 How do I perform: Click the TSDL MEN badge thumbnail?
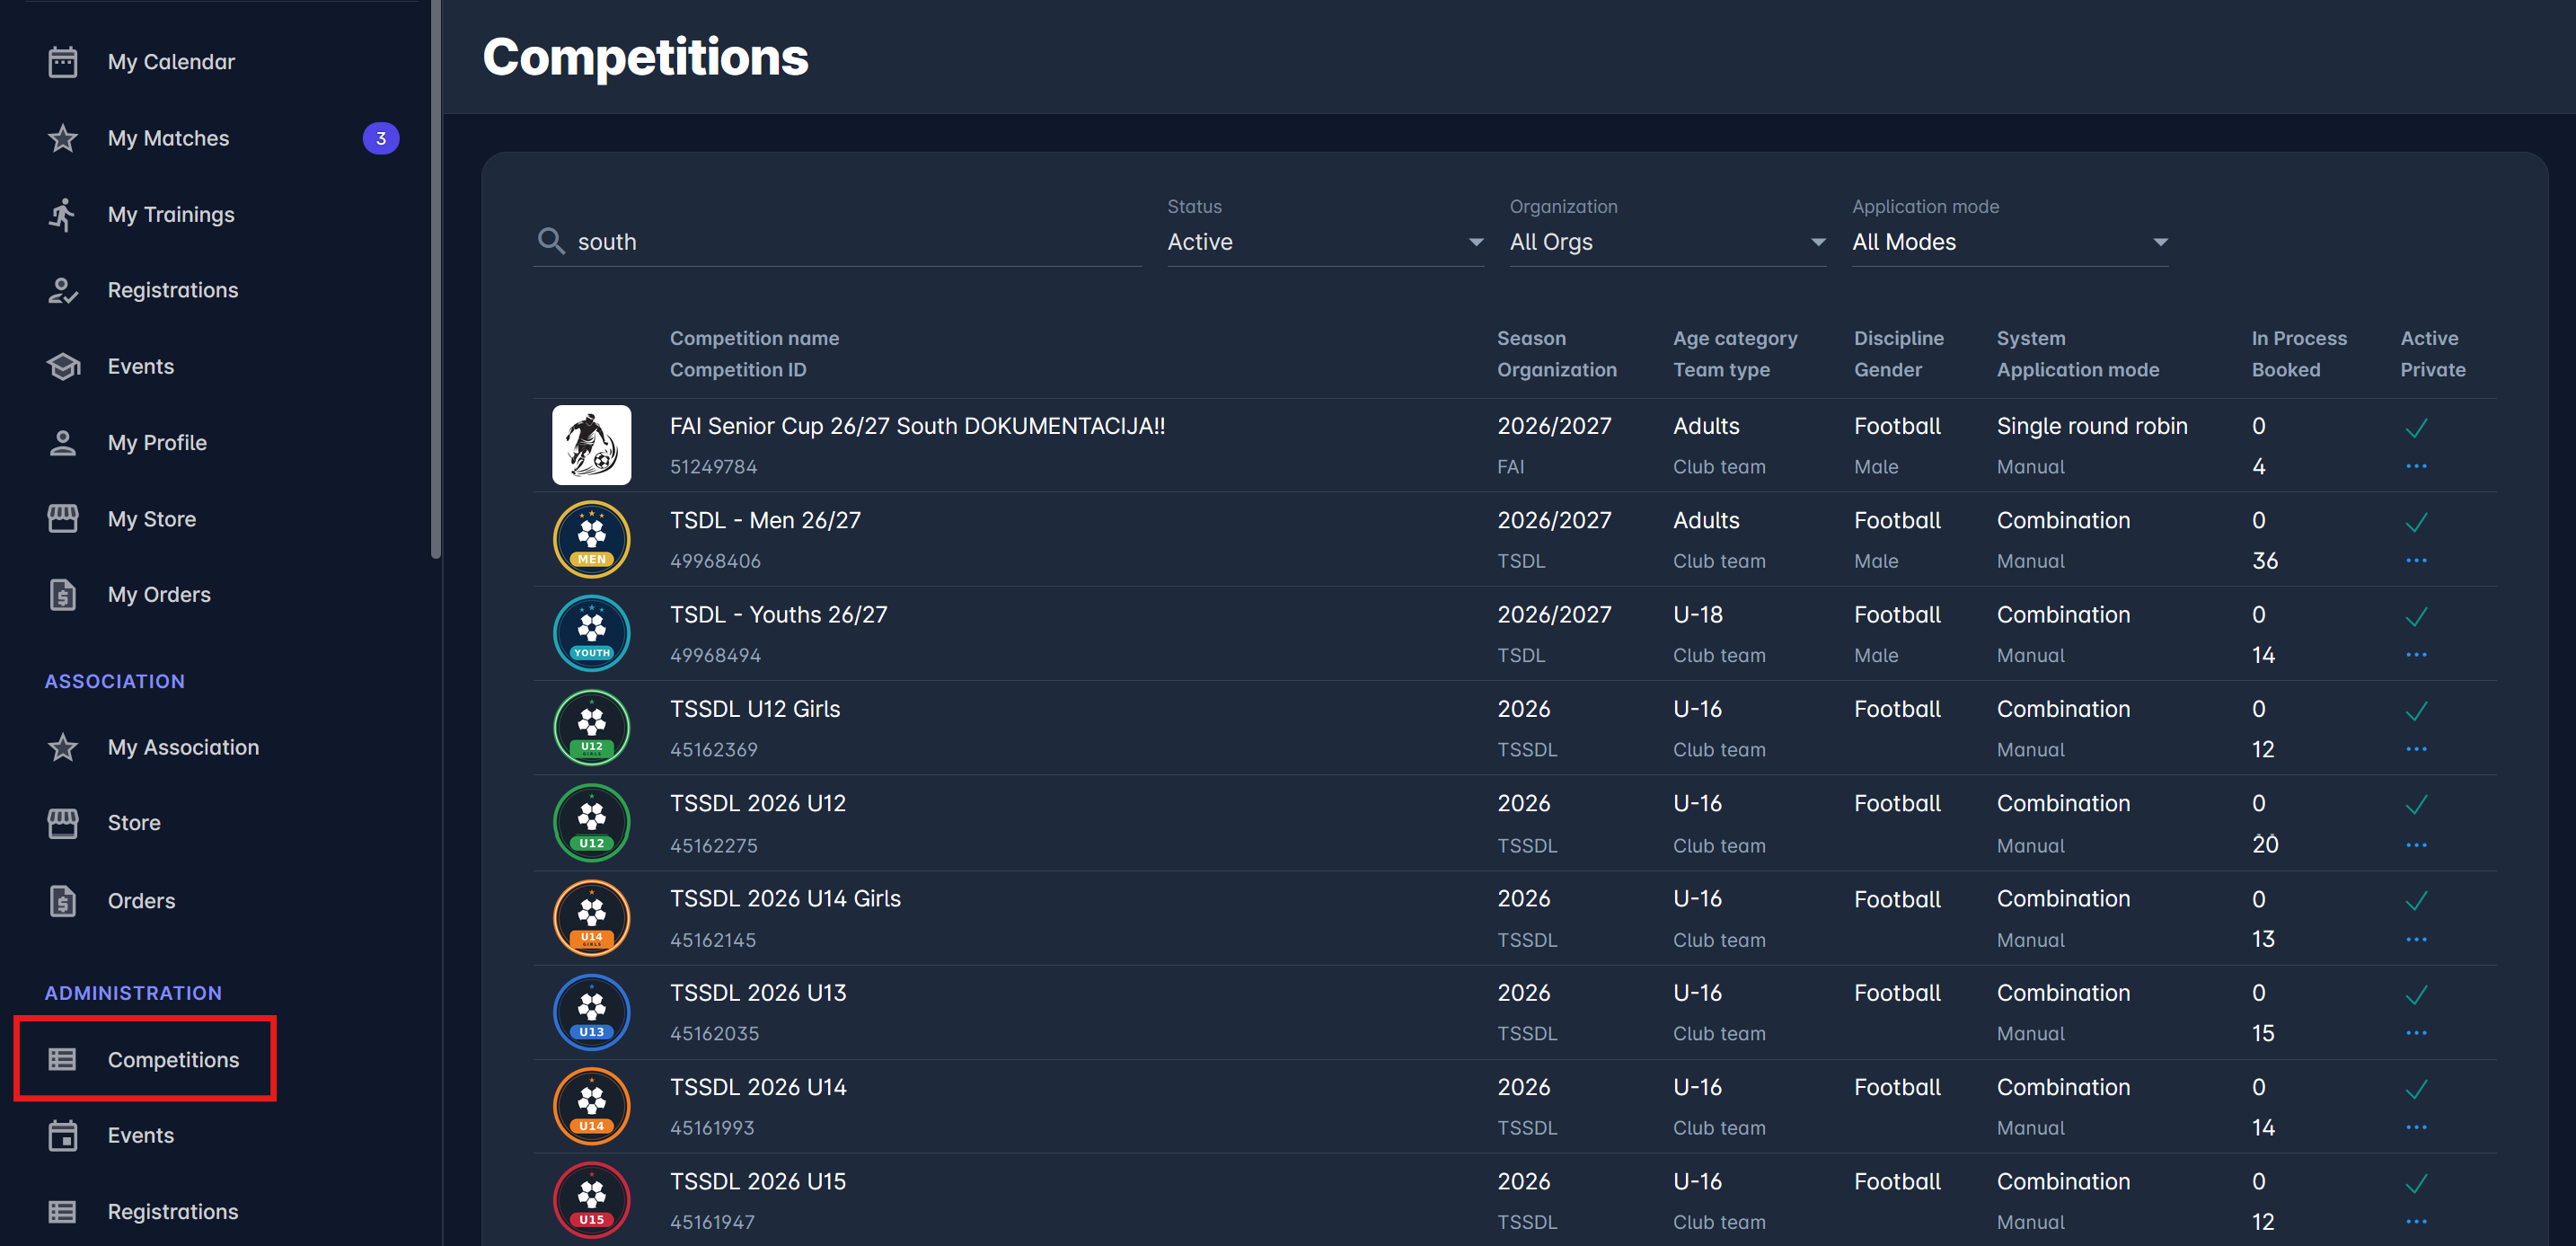[x=591, y=539]
